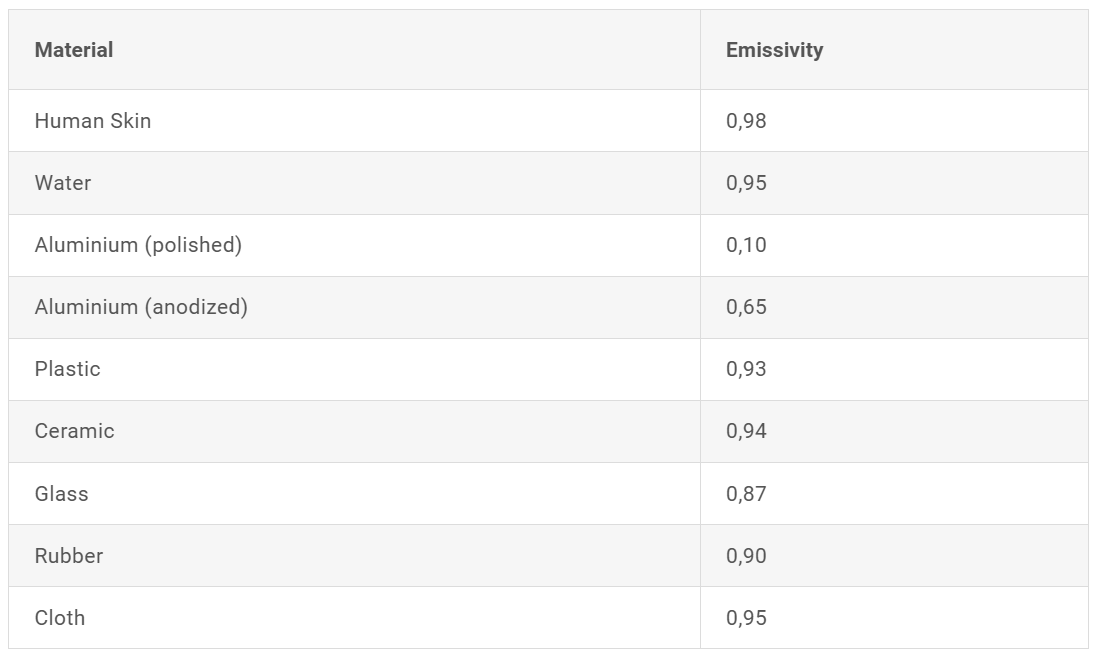Click the Rubber material cell

click(x=354, y=556)
